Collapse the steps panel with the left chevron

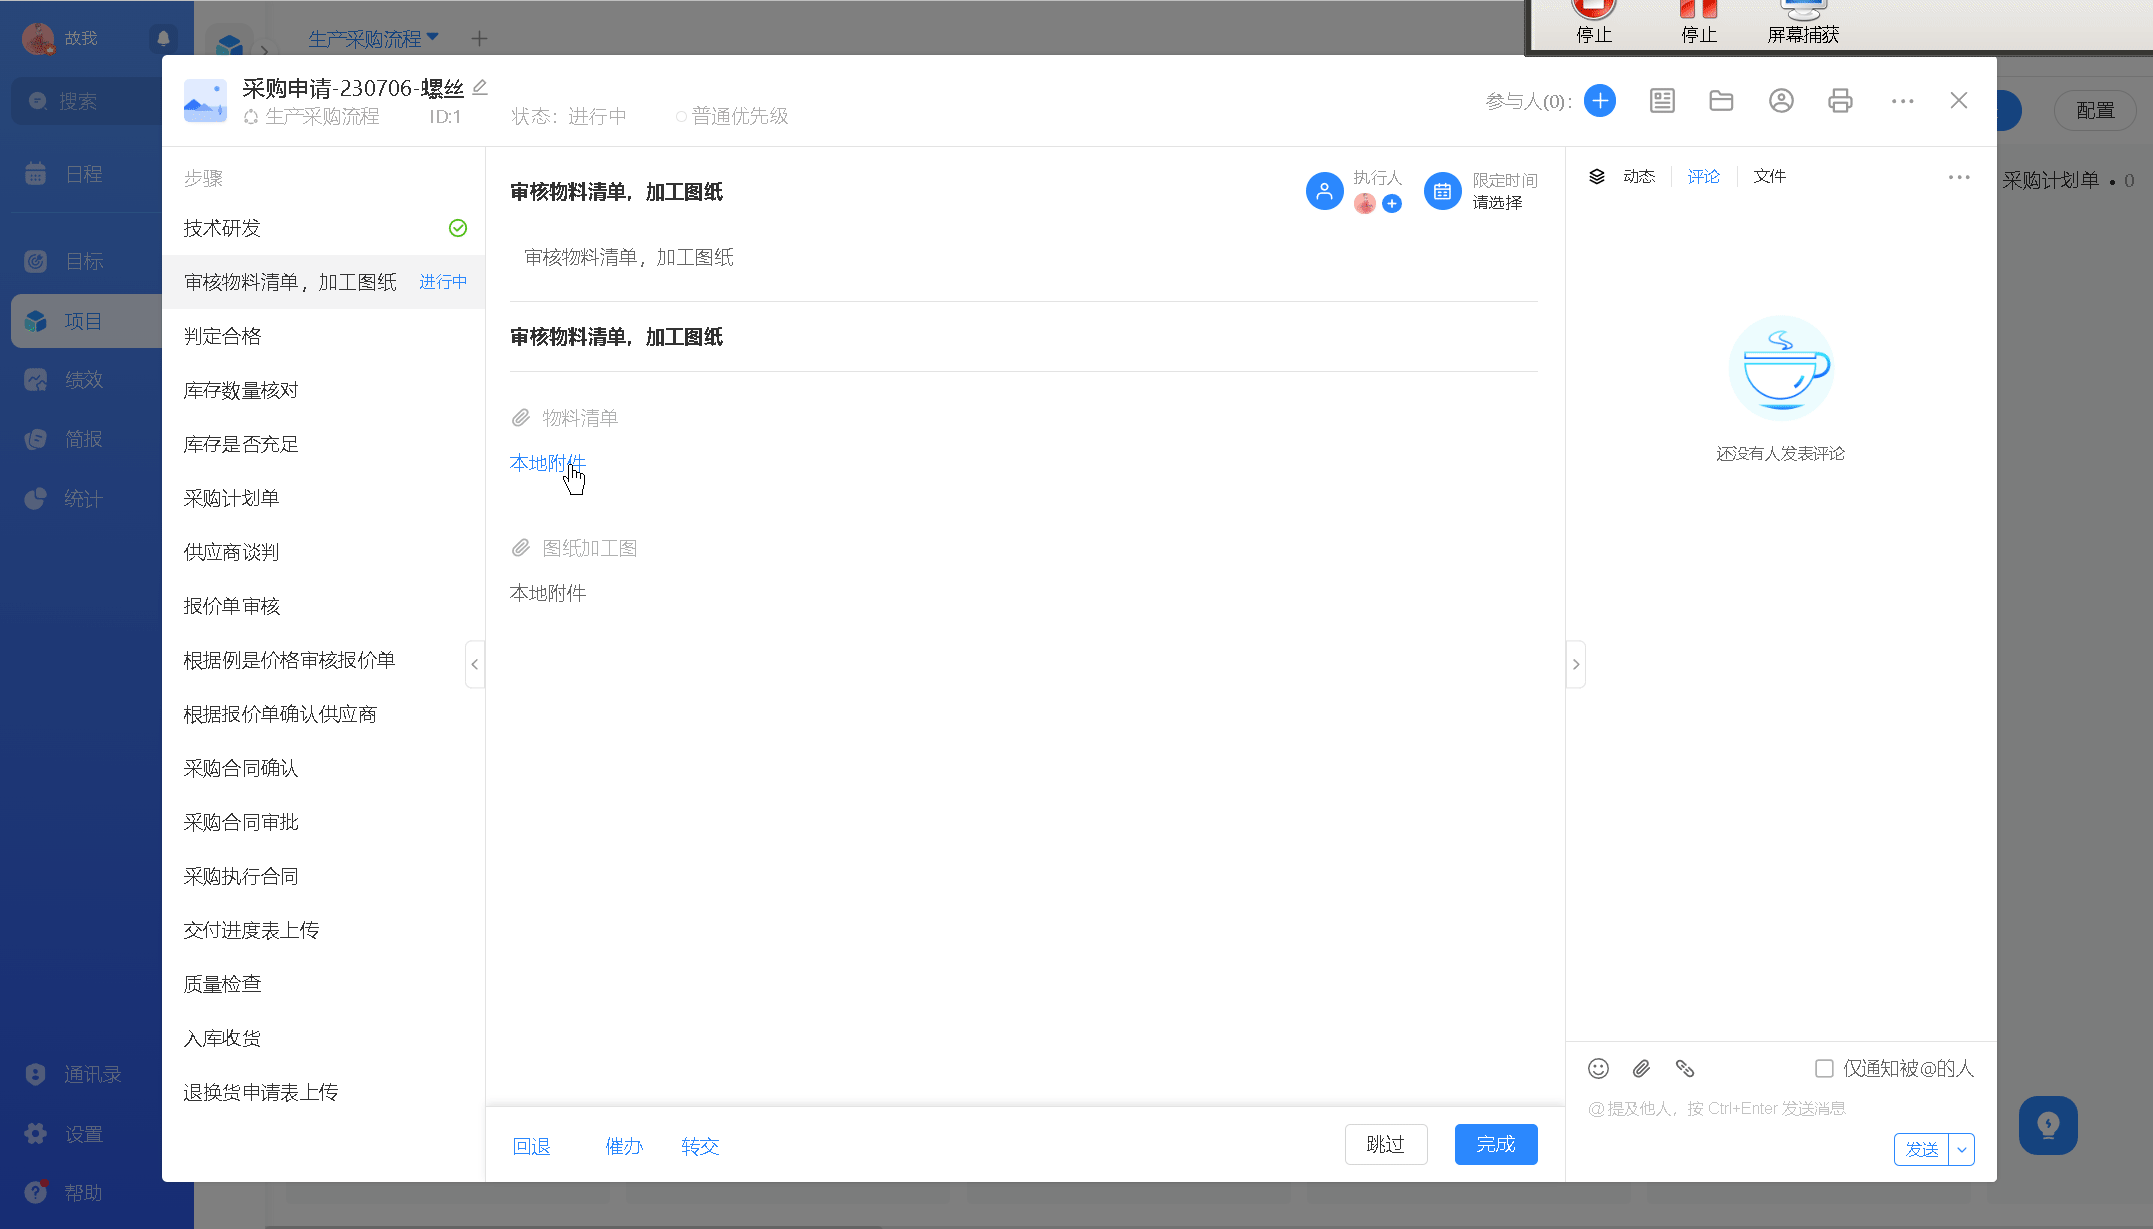click(475, 664)
